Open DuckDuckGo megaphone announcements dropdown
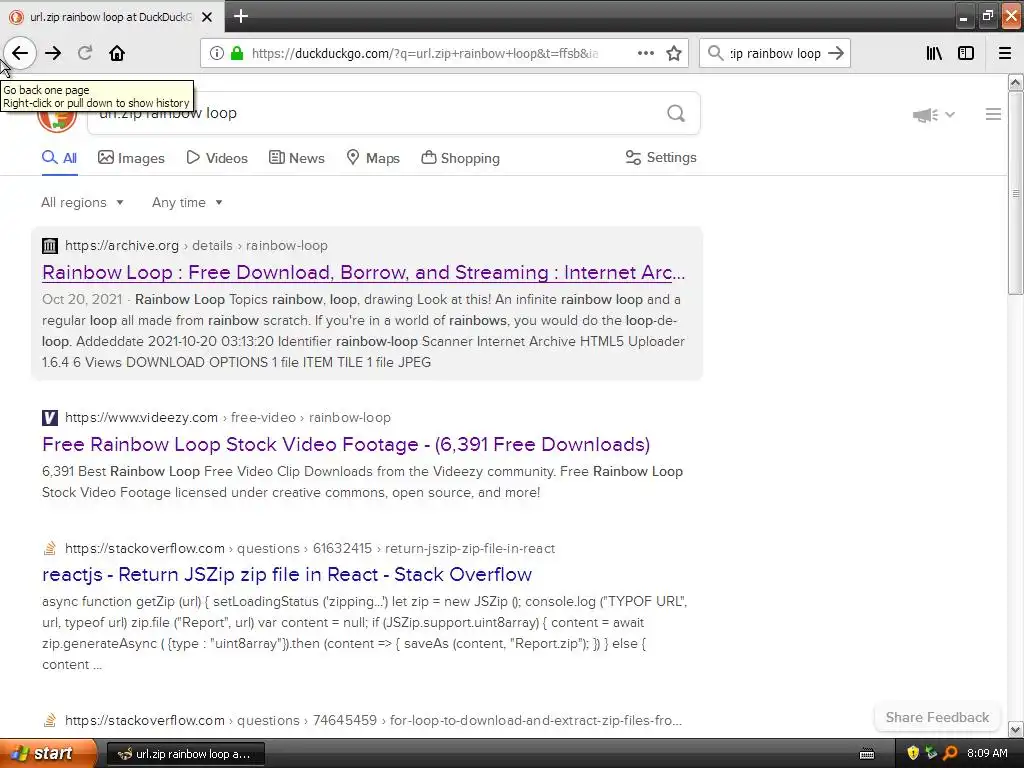 tap(933, 115)
